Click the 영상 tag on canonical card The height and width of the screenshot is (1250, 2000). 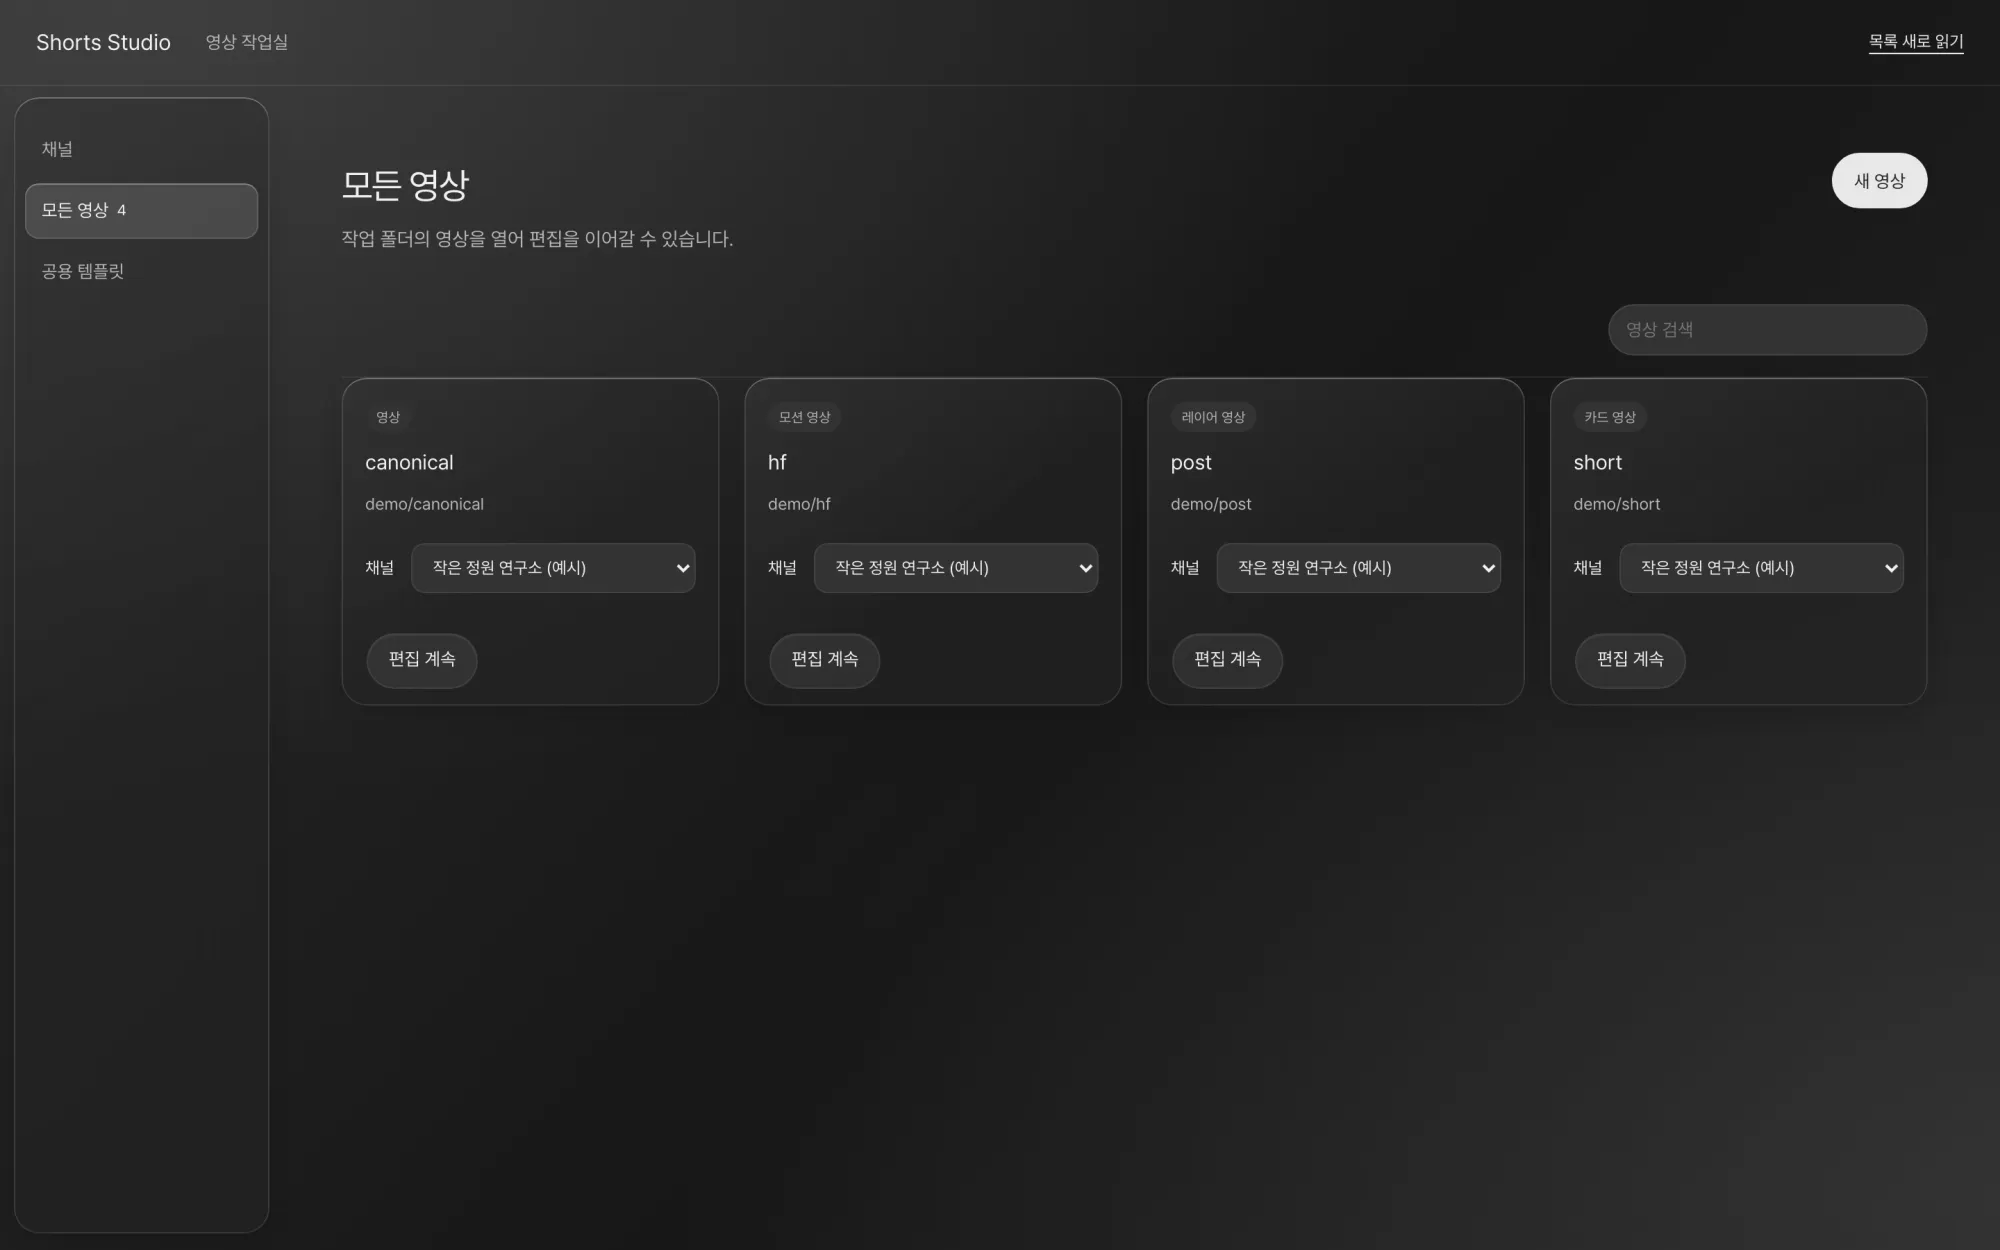pos(388,417)
